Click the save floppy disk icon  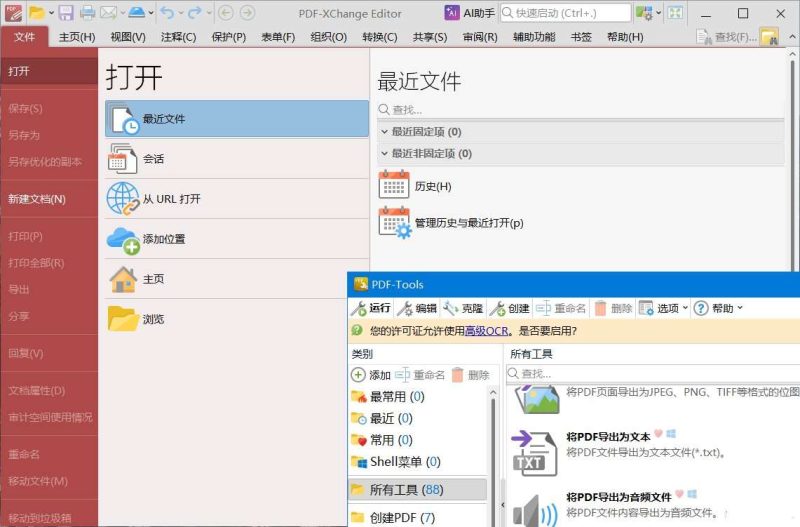pyautogui.click(x=66, y=13)
